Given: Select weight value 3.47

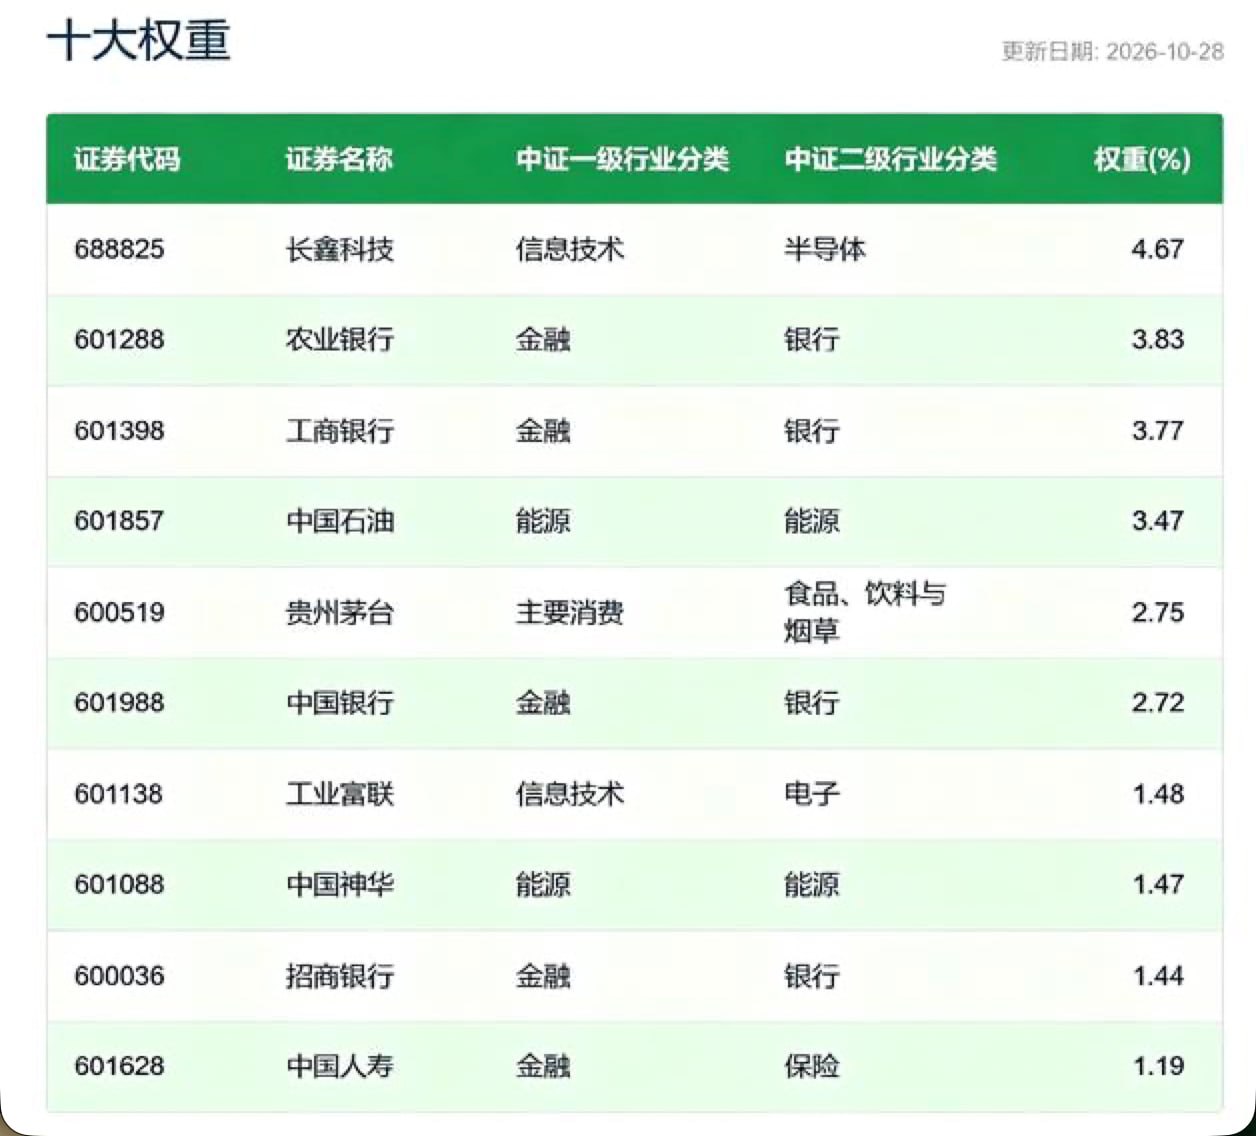Looking at the screenshot, I should click(x=1158, y=521).
